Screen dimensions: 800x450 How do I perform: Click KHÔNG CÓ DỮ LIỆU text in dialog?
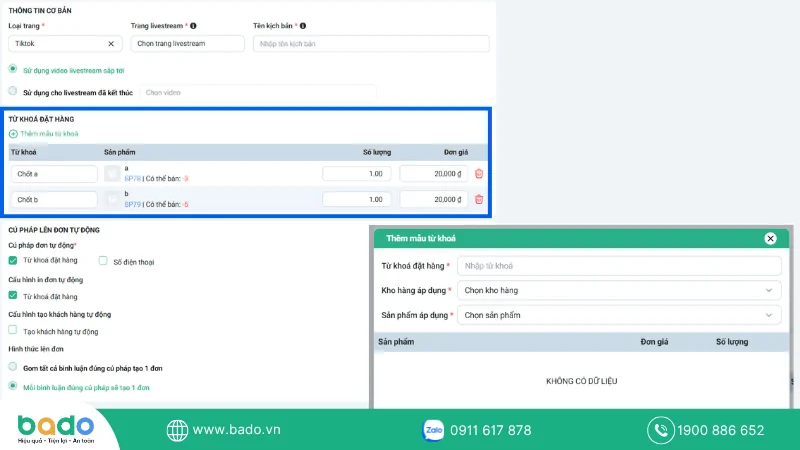click(582, 381)
